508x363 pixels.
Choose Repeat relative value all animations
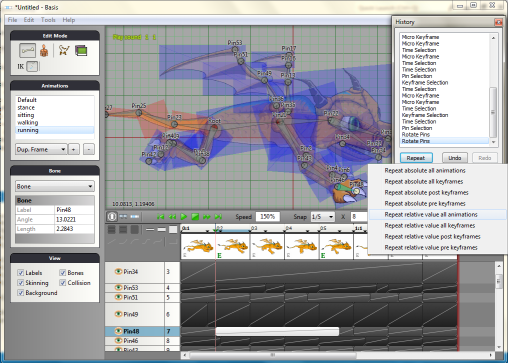tap(437, 214)
